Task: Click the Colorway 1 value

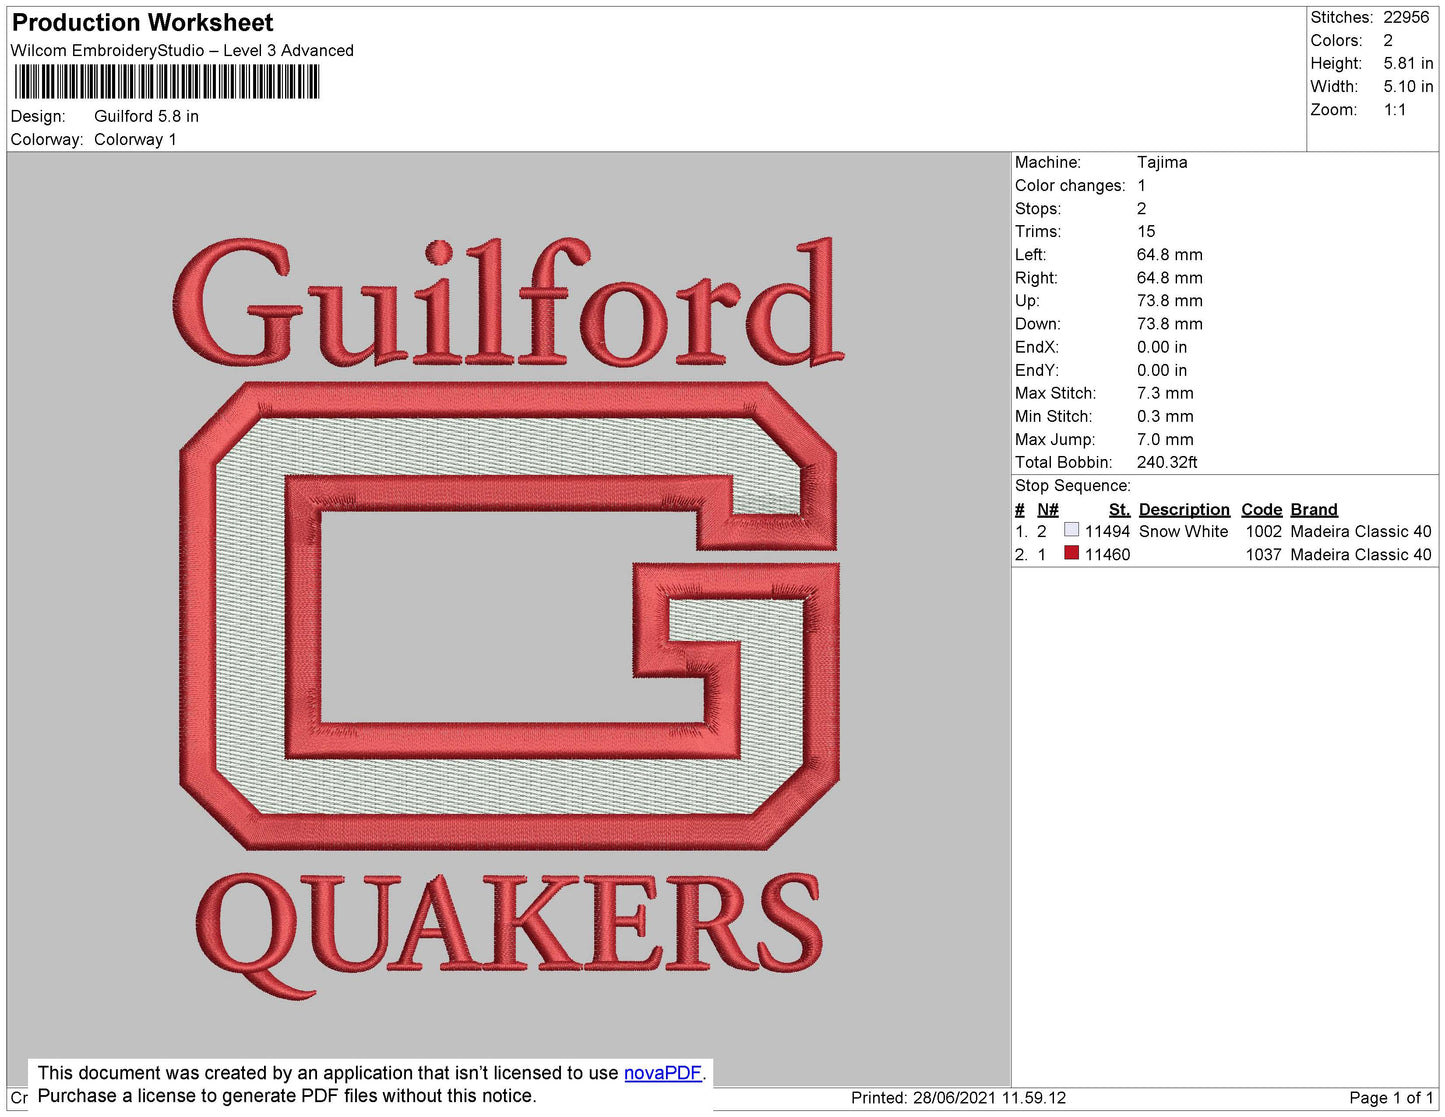Action: (135, 140)
